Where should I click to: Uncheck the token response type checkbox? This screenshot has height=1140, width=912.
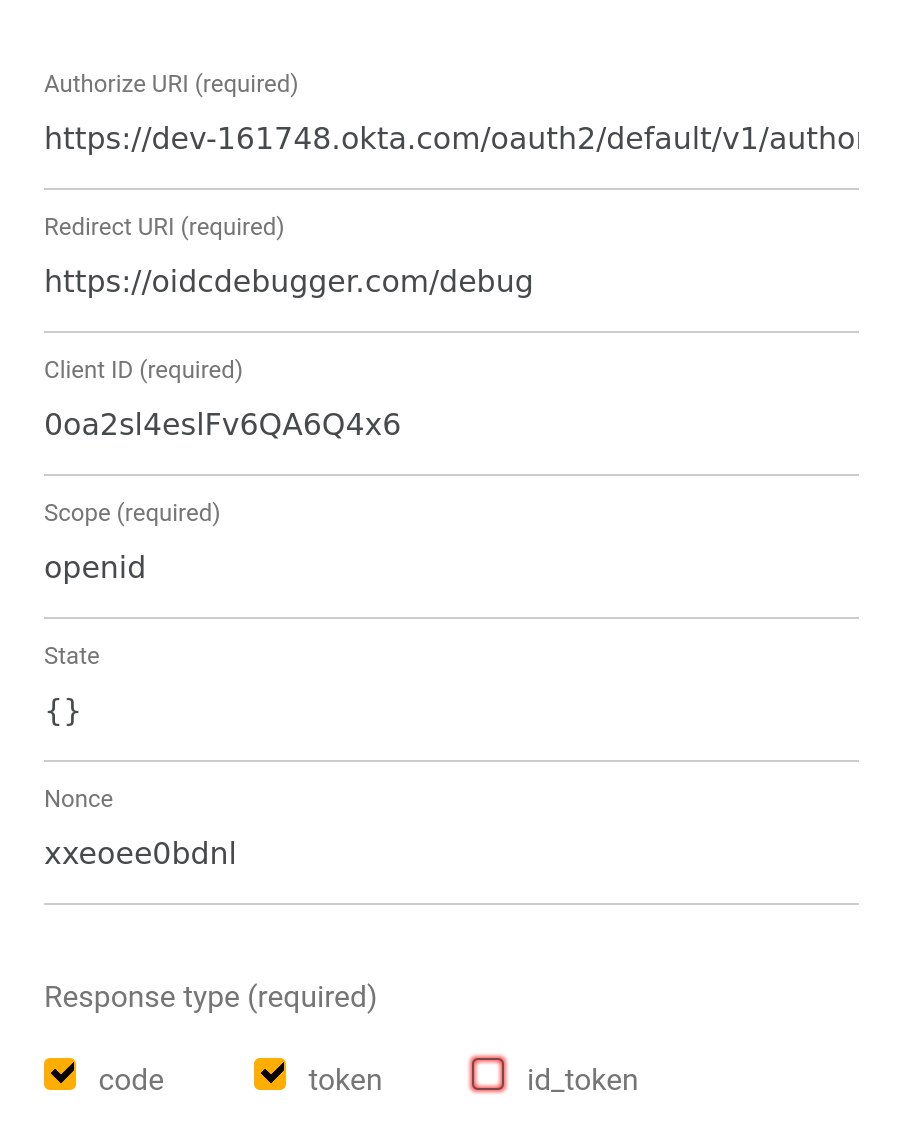point(270,1074)
